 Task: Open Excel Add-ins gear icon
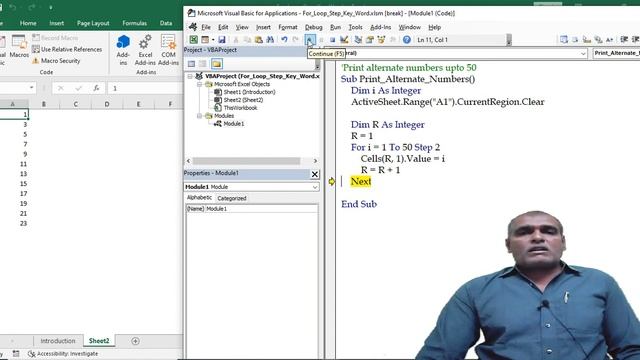145,50
